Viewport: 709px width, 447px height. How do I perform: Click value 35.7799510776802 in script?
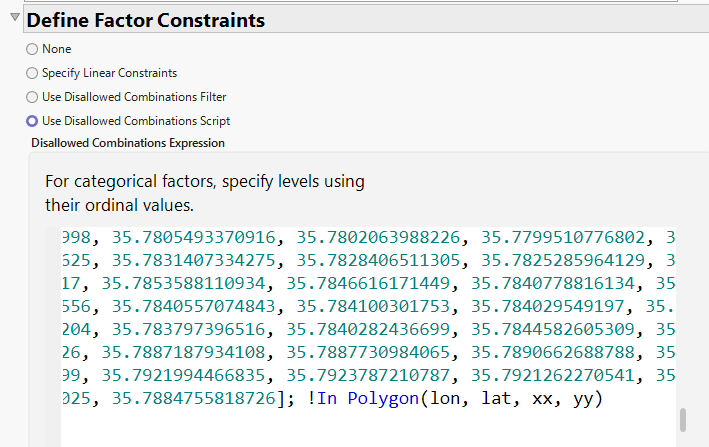pos(562,237)
